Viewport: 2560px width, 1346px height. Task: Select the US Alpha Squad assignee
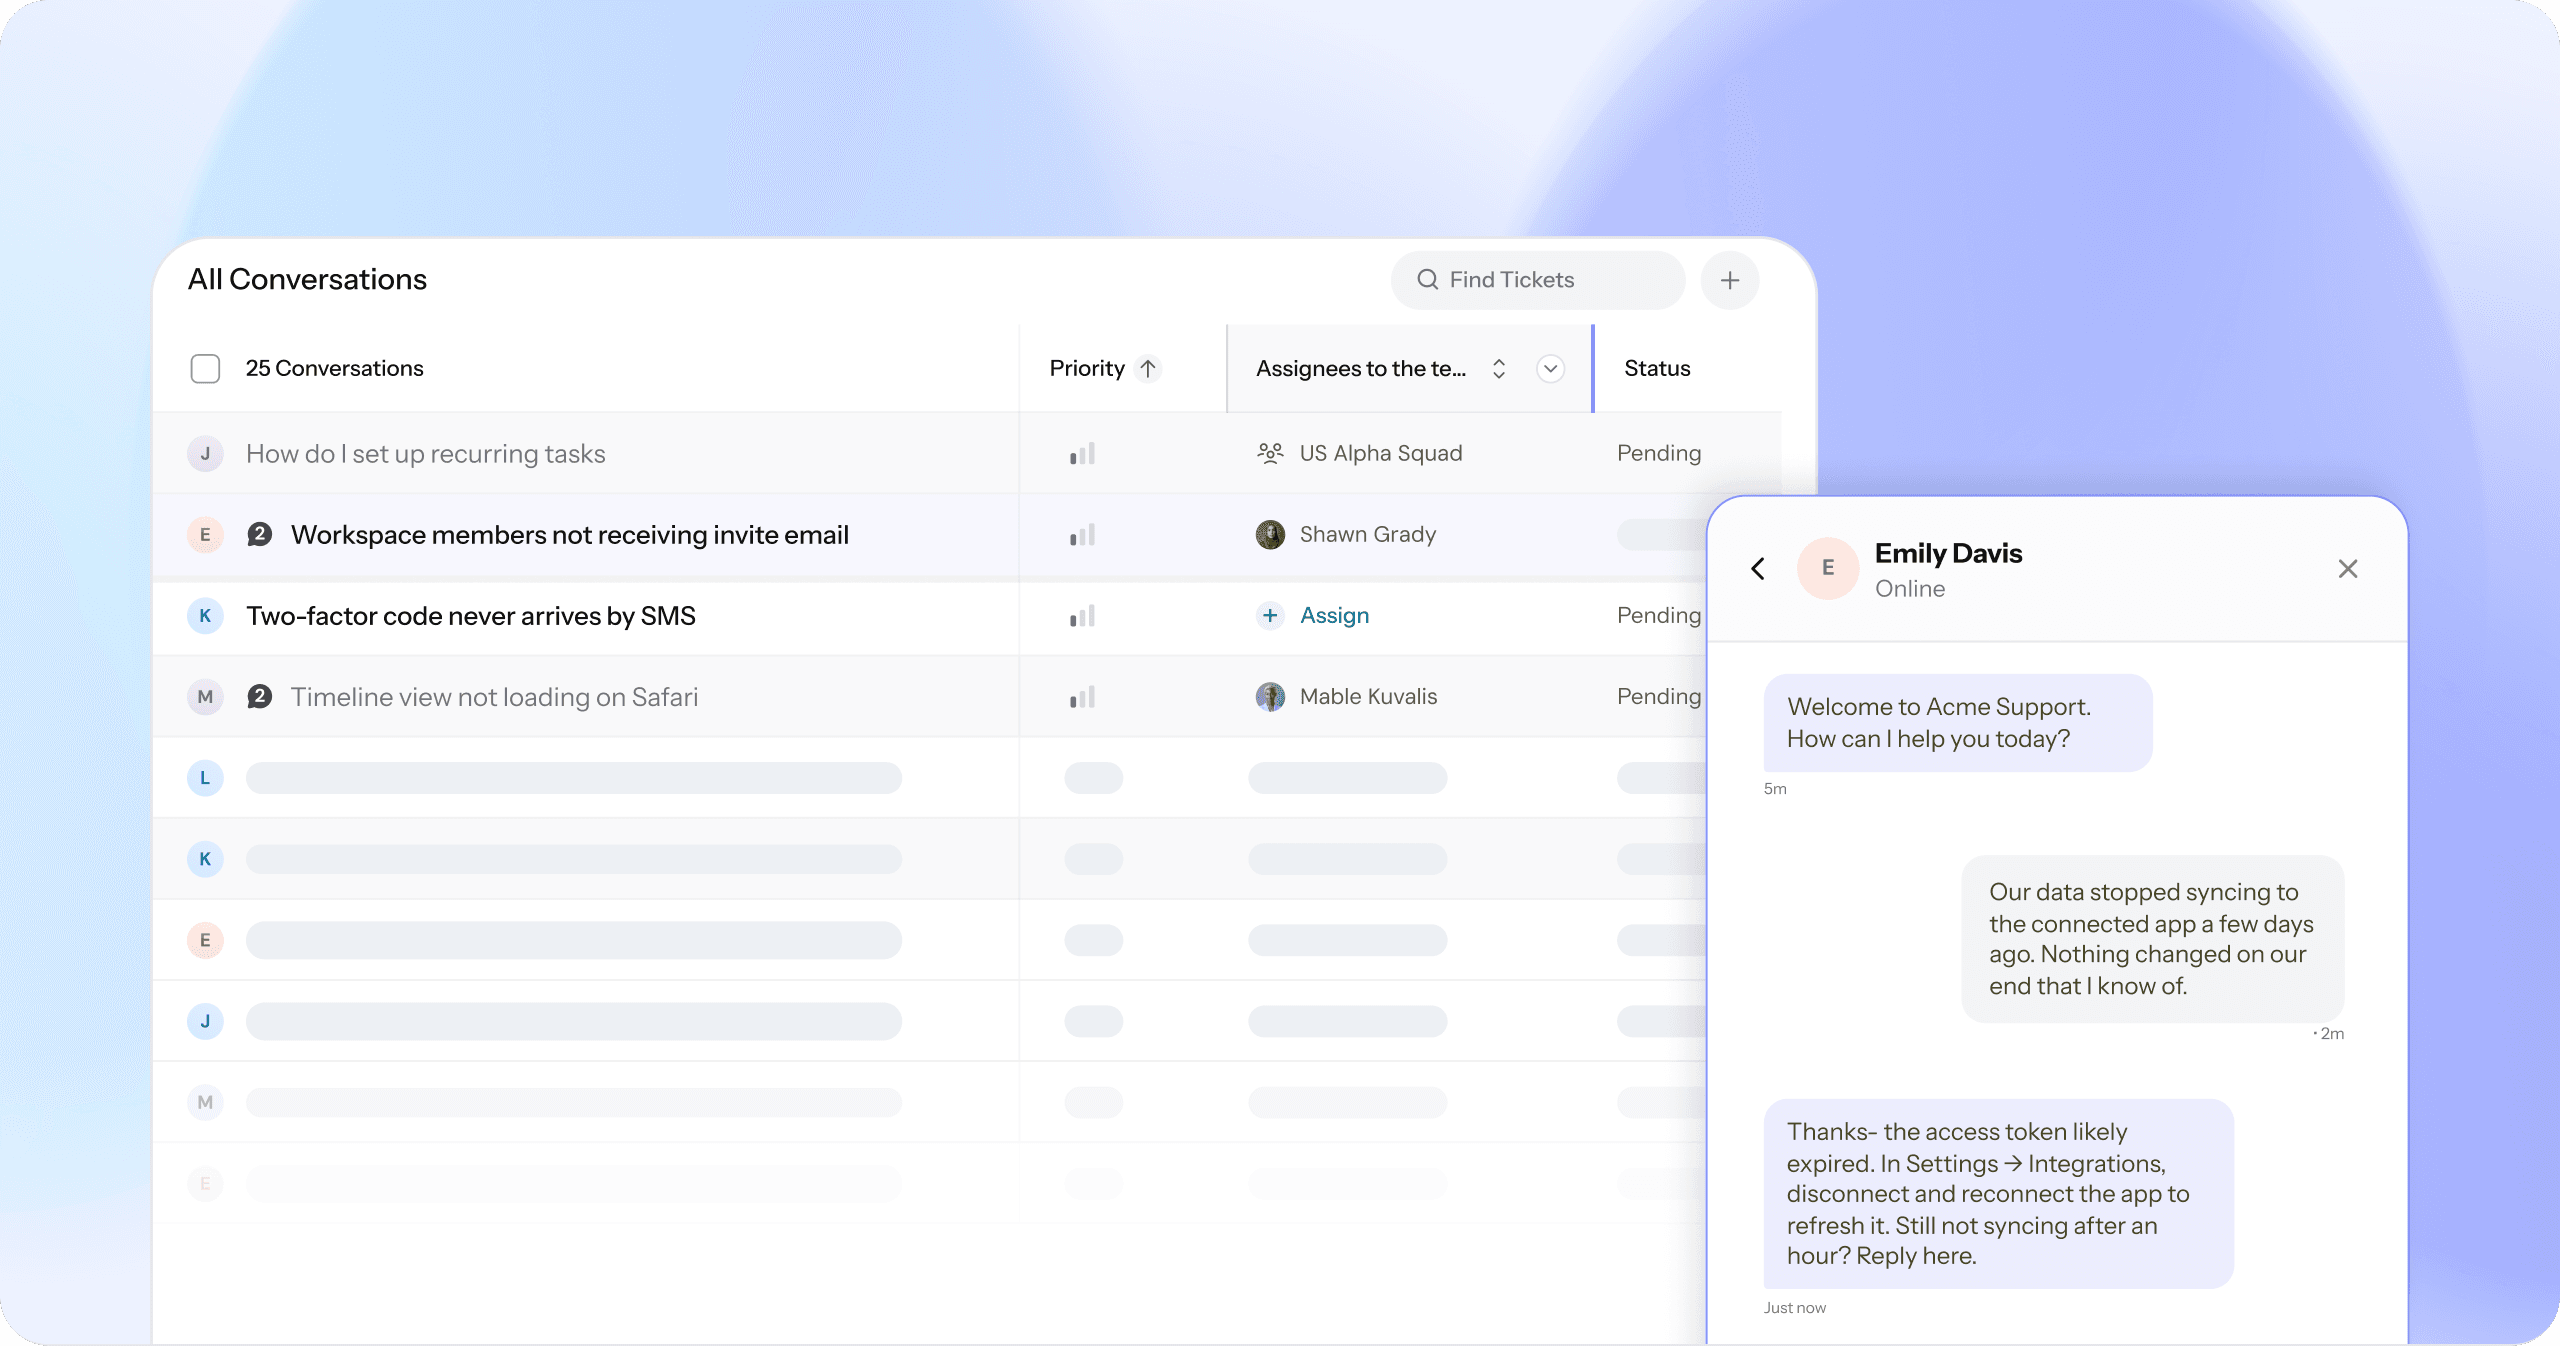1381,453
